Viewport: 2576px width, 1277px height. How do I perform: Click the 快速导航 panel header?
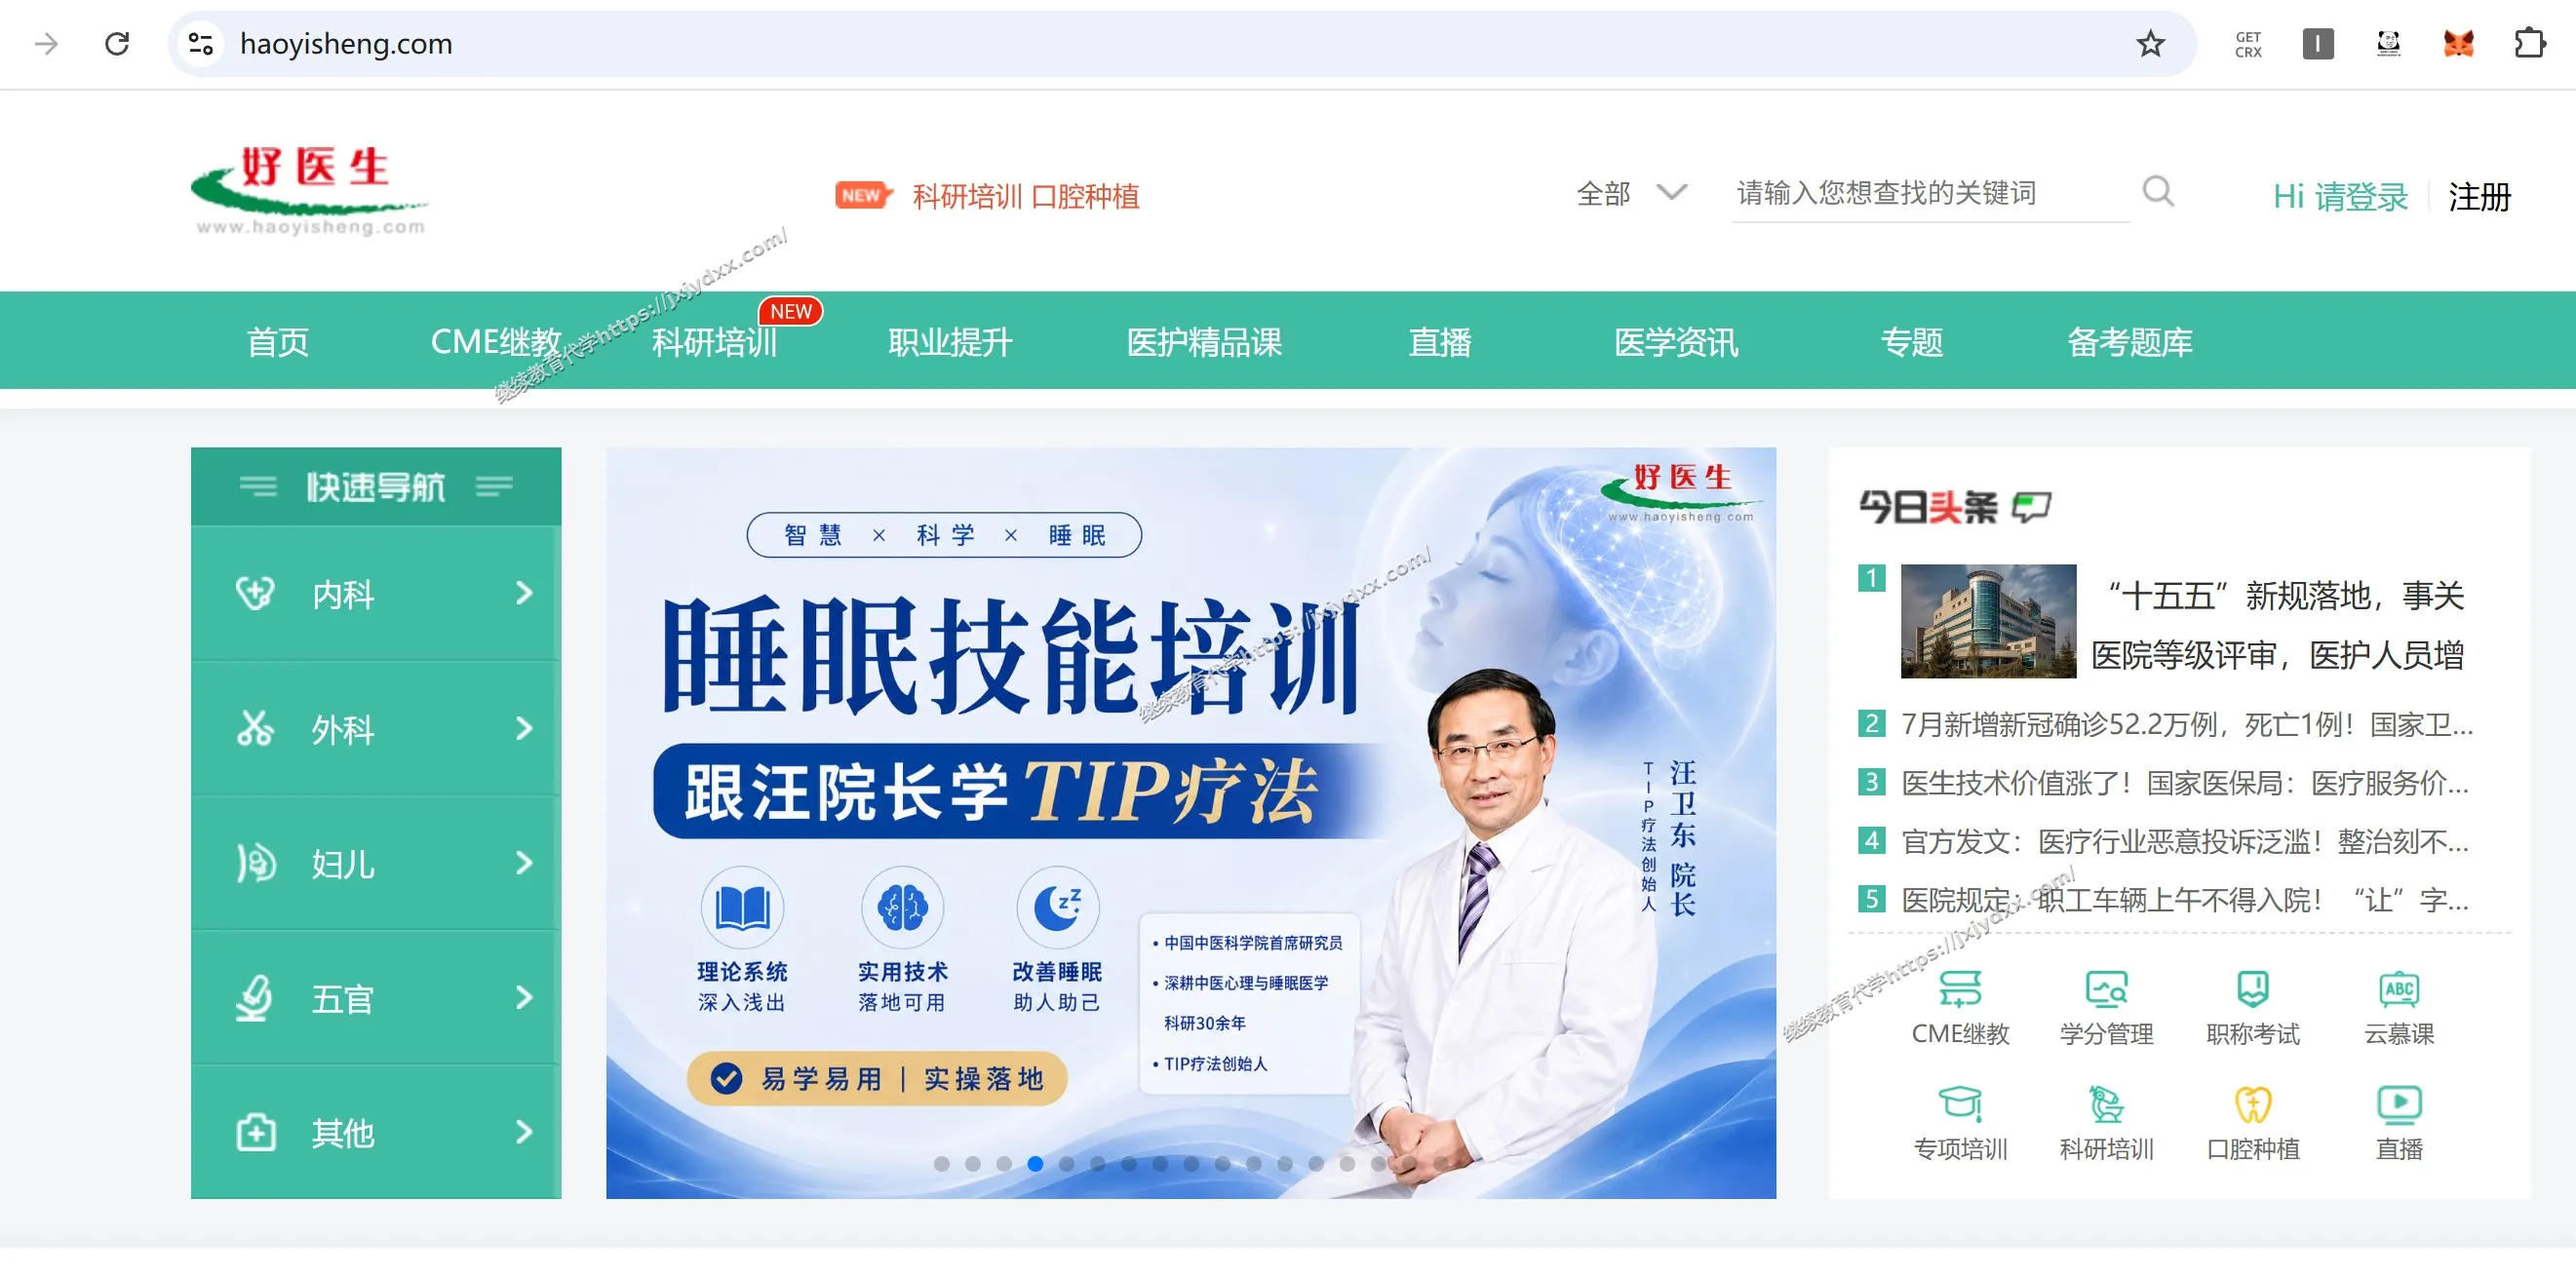click(x=375, y=487)
